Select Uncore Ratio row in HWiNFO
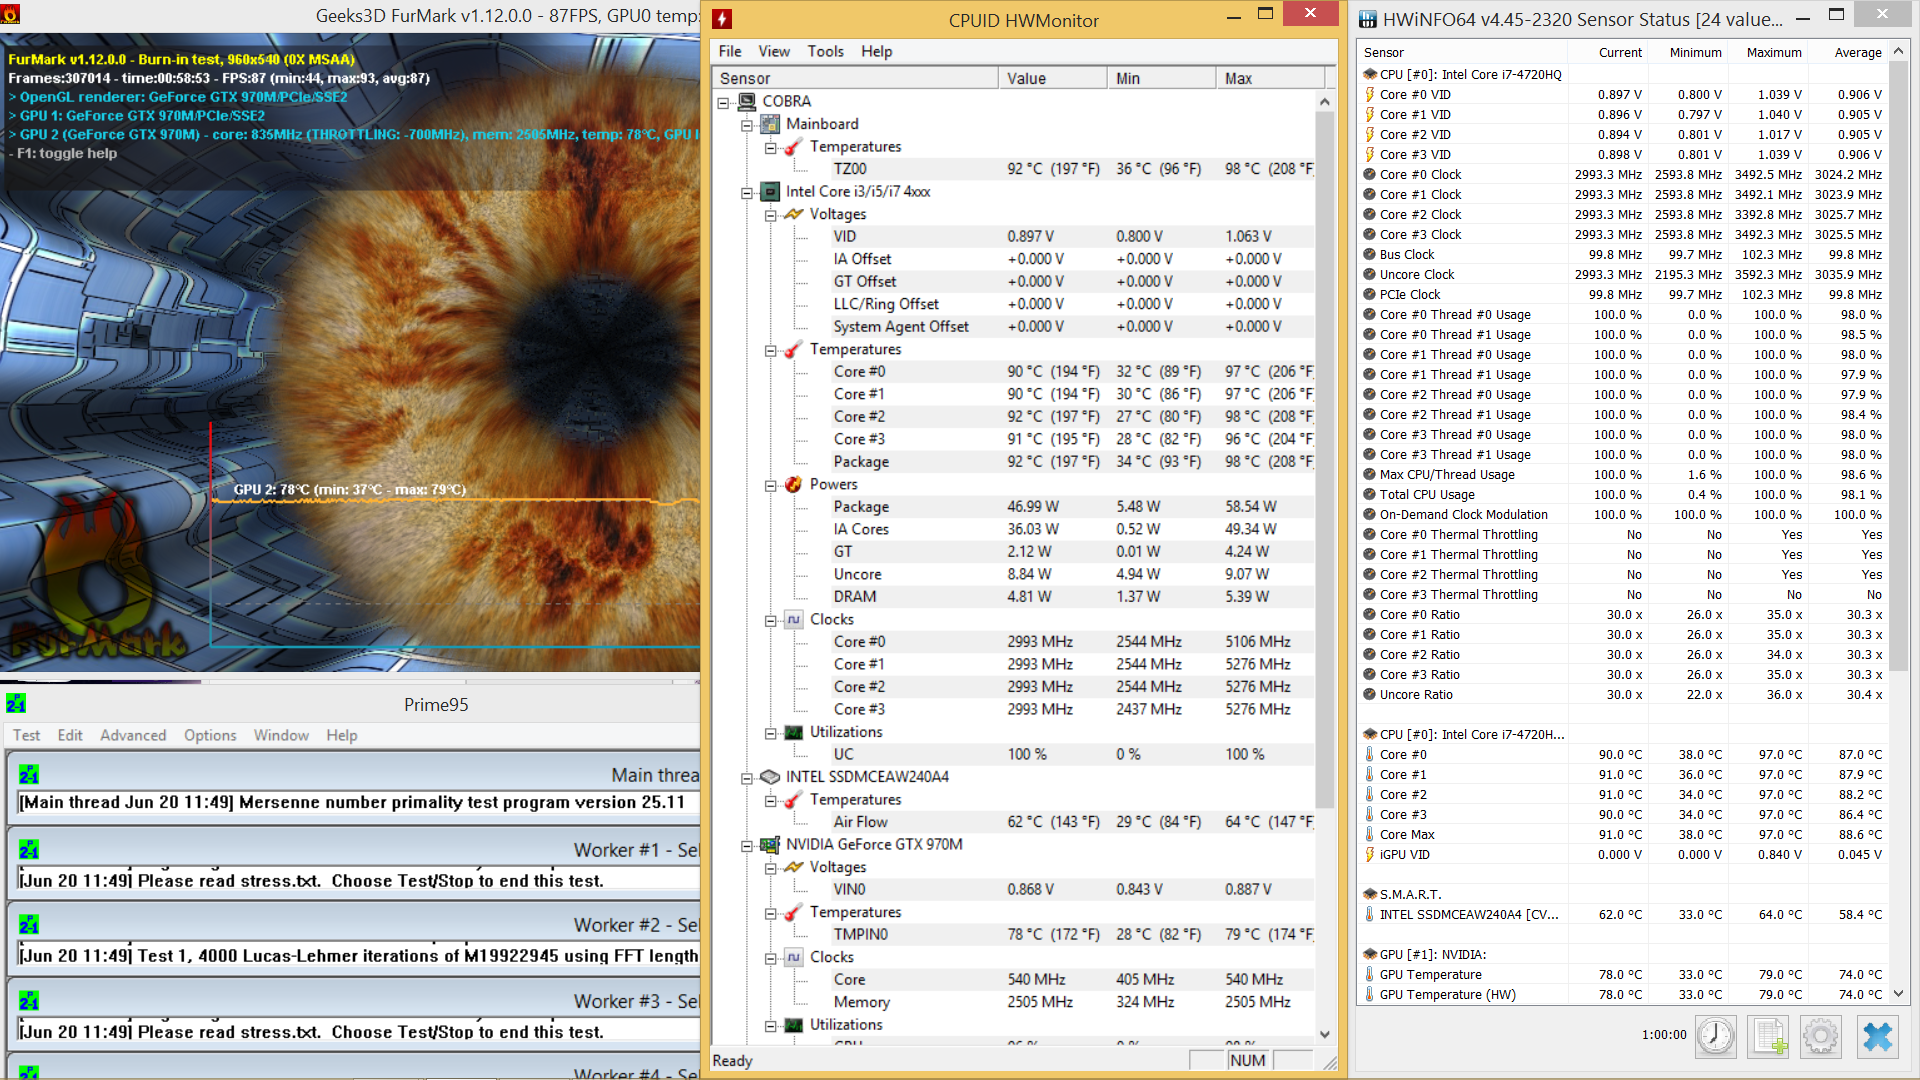Screen dimensions: 1920x1080 [x=1623, y=694]
